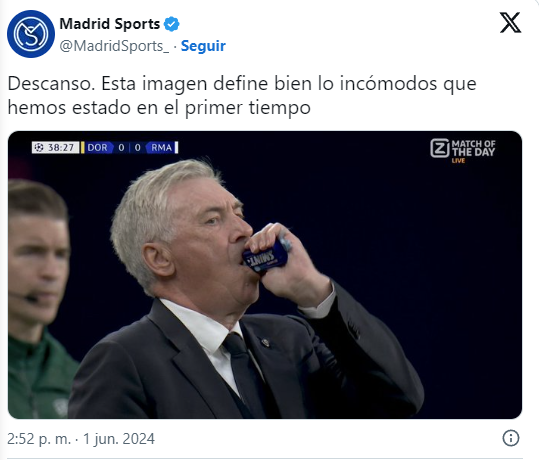Screen dimensions: 539x460
Task: Click the tweet info icon
Action: (x=511, y=438)
